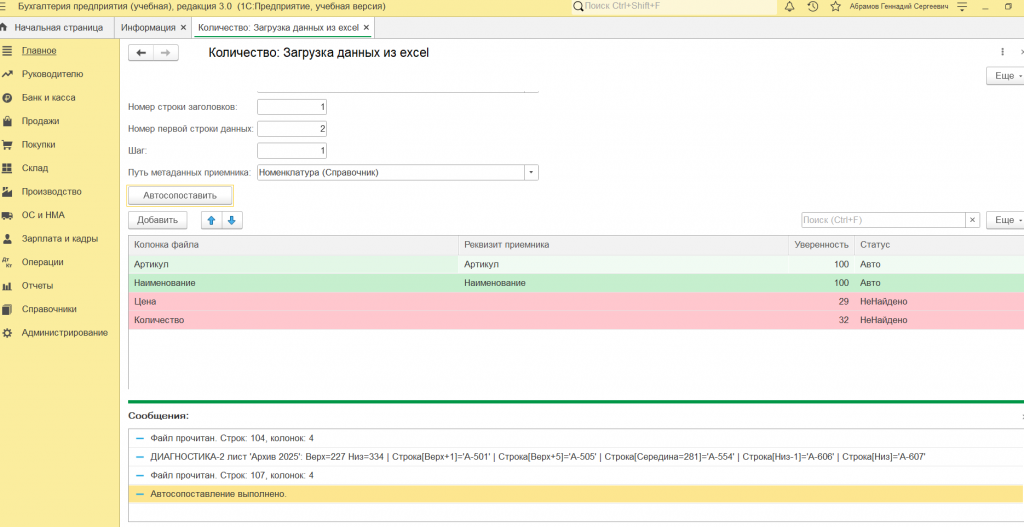The image size is (1024, 527).
Task: Click Наименование cell in Реквизит приемника
Action: pyautogui.click(x=624, y=283)
